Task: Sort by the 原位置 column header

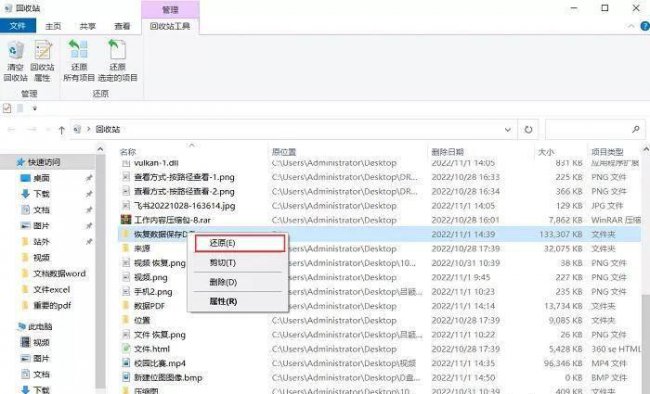Action: click(x=284, y=152)
